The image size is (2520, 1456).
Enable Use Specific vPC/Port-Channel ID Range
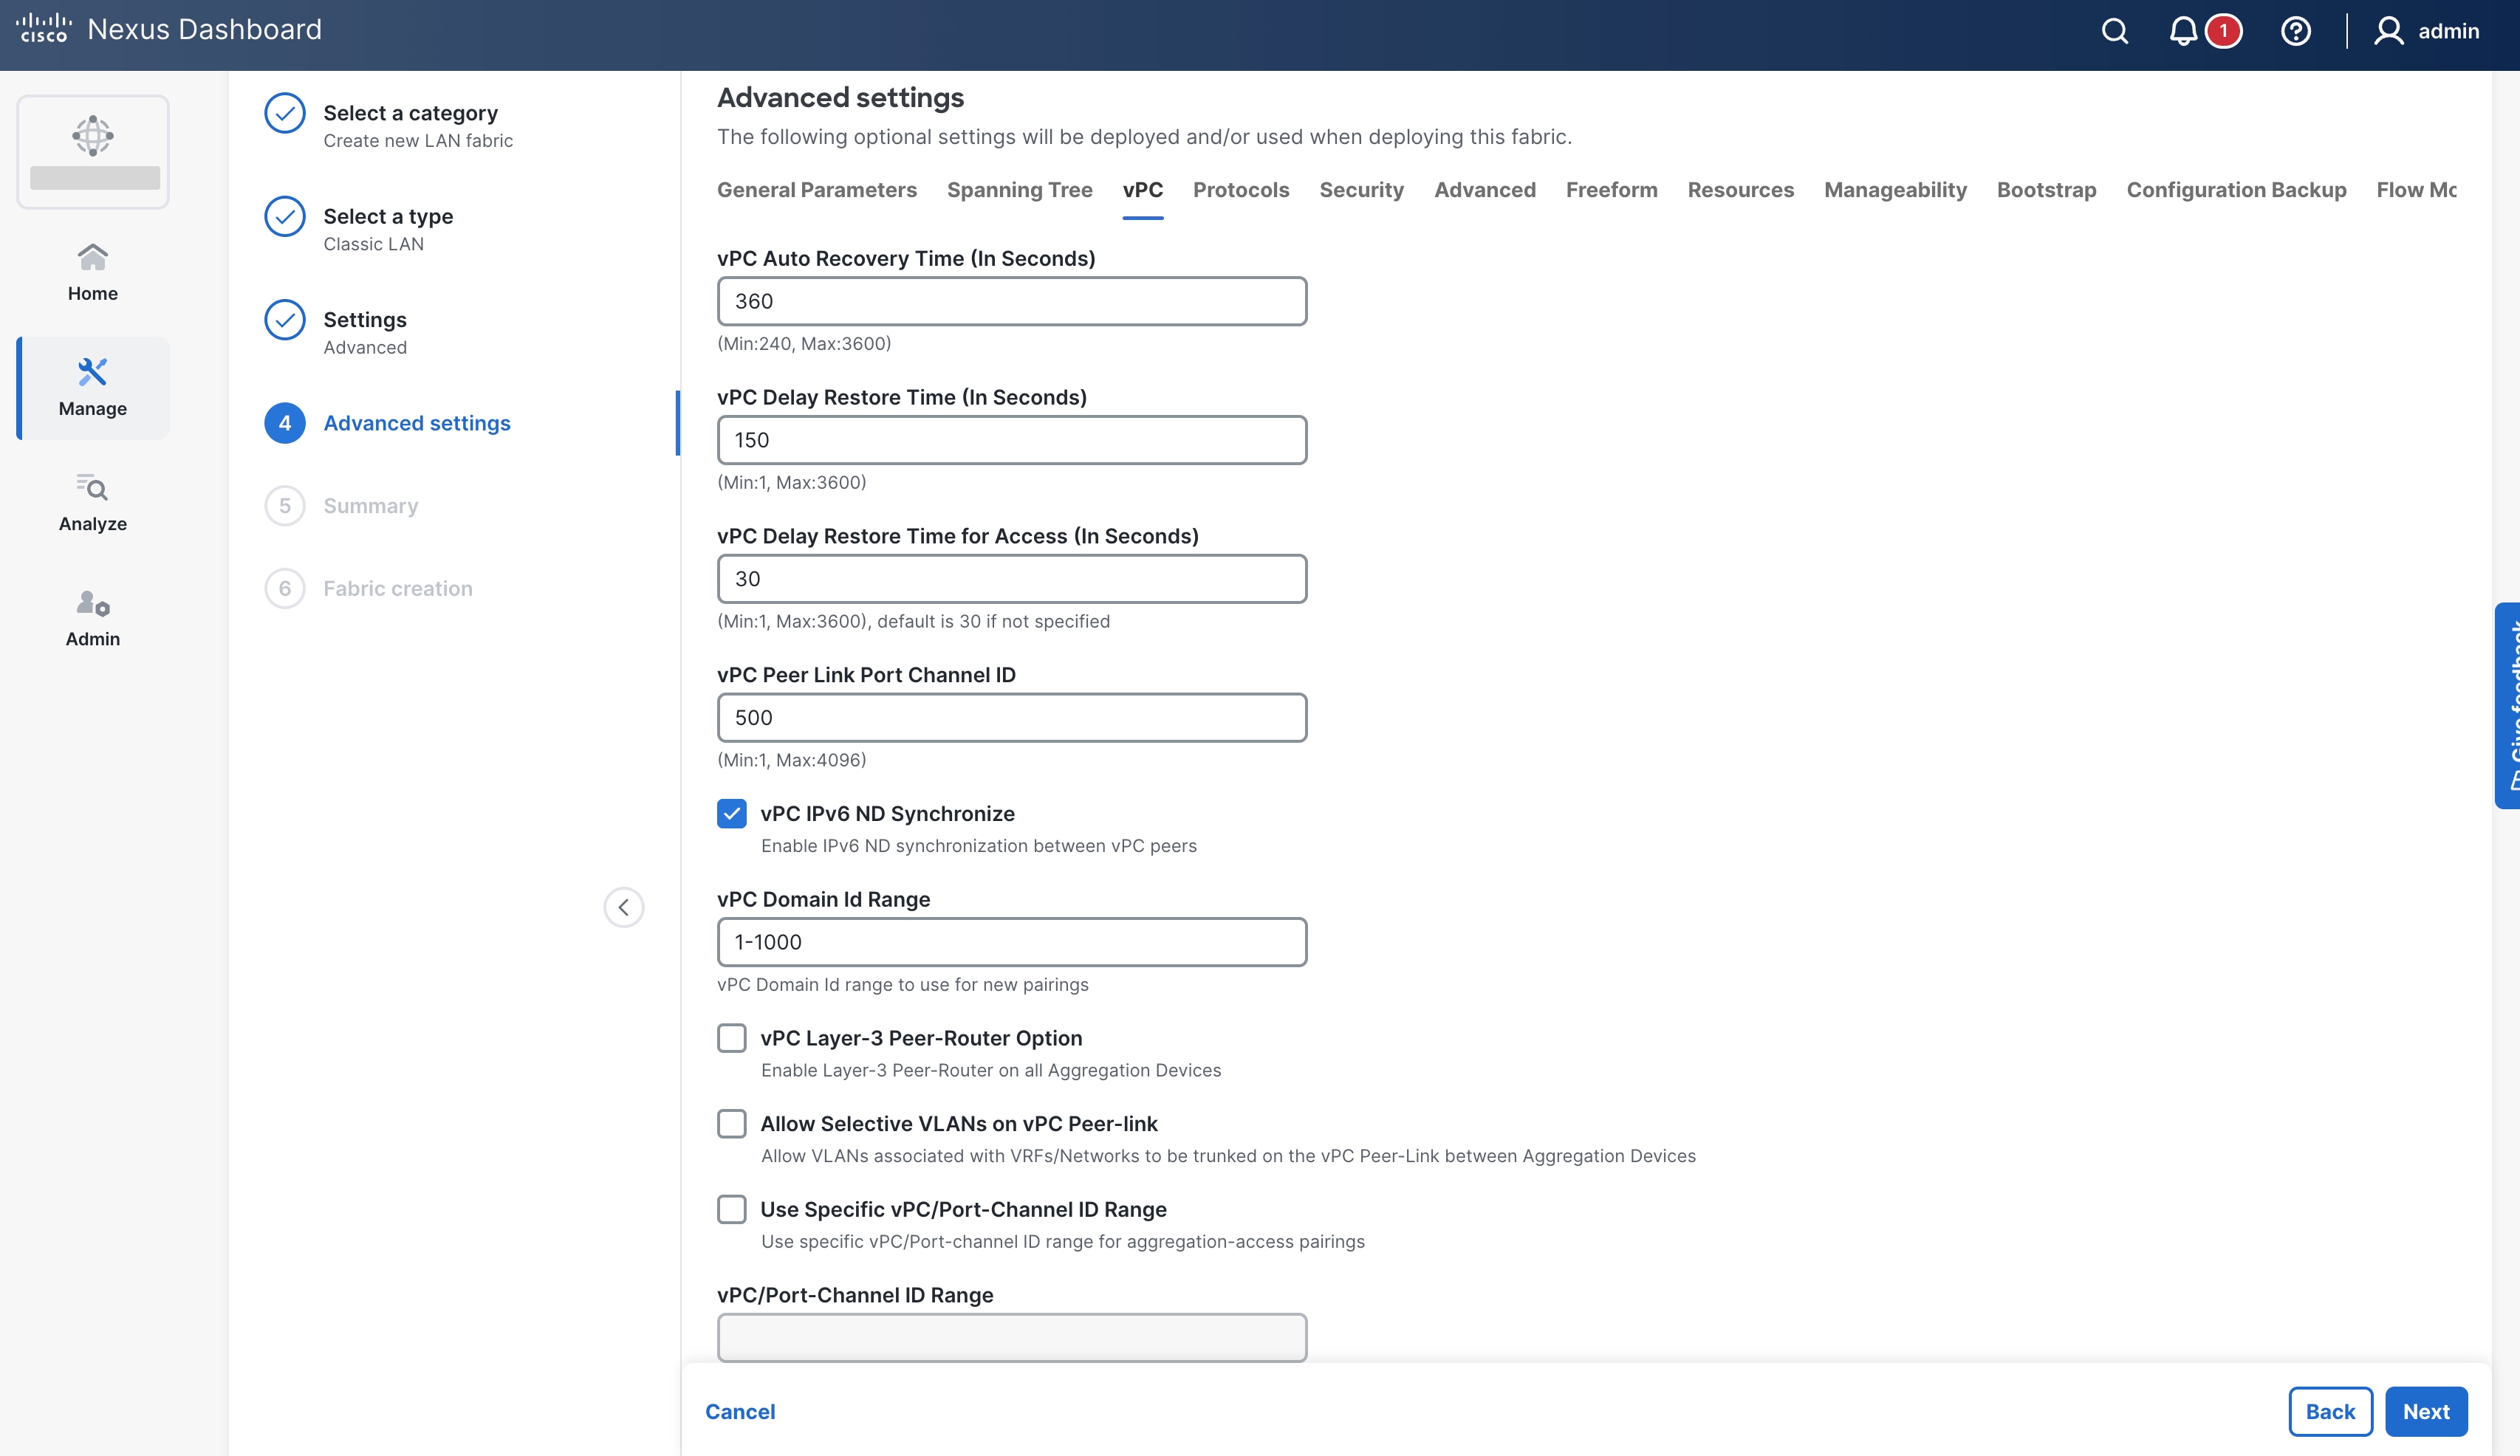732,1209
